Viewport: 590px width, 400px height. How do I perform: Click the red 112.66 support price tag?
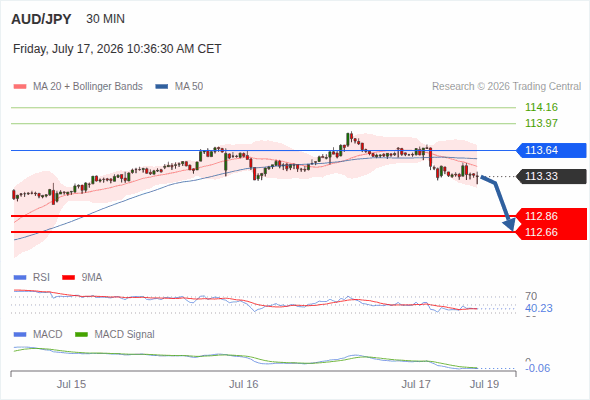551,232
